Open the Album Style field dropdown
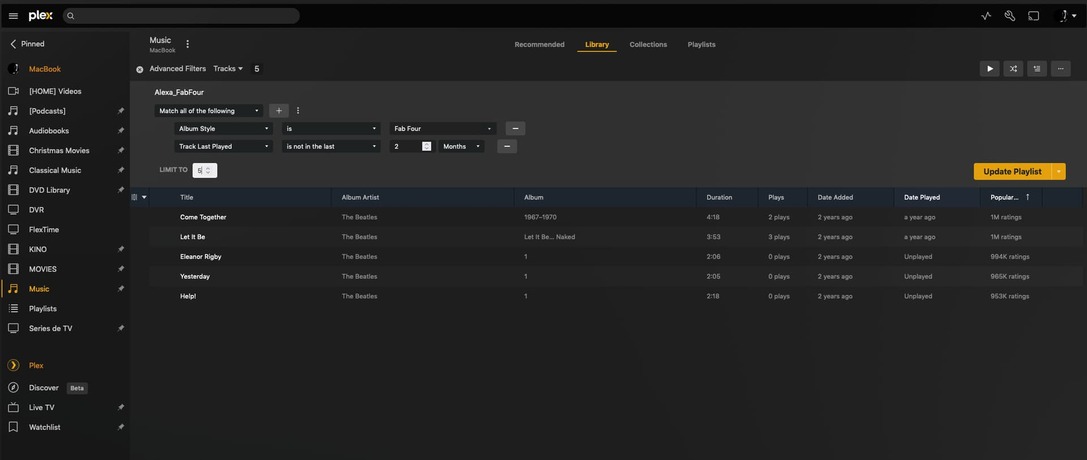Image resolution: width=1087 pixels, height=460 pixels. 223,129
